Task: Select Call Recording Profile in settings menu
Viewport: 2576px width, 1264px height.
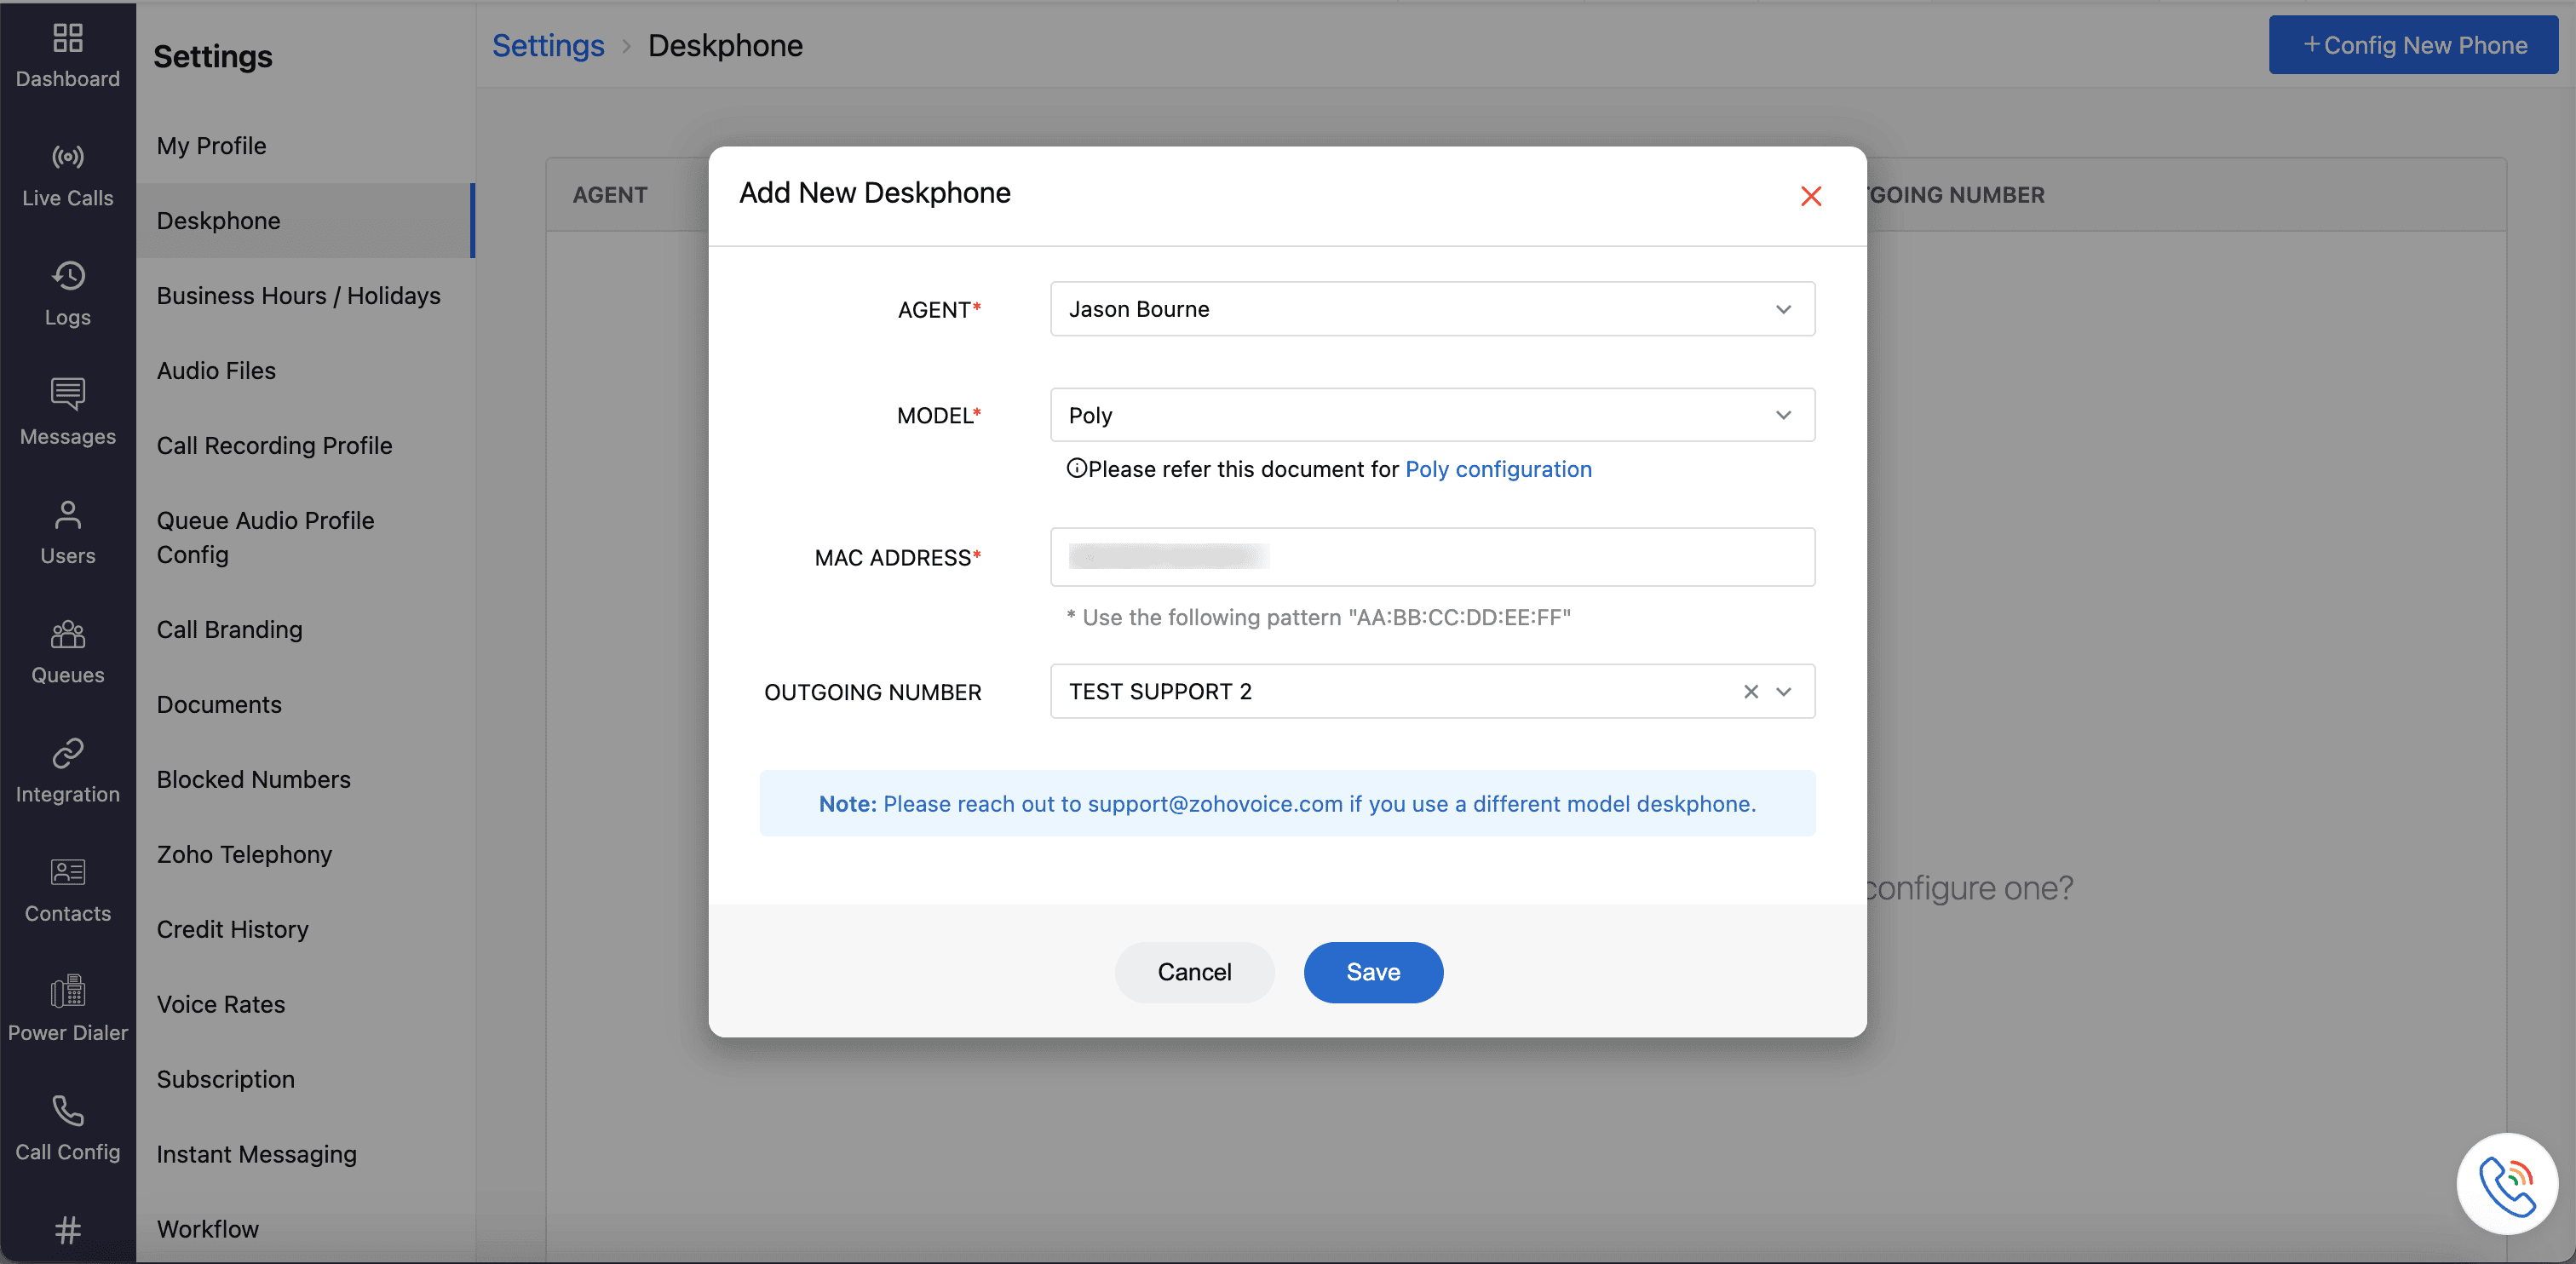Action: tap(274, 445)
